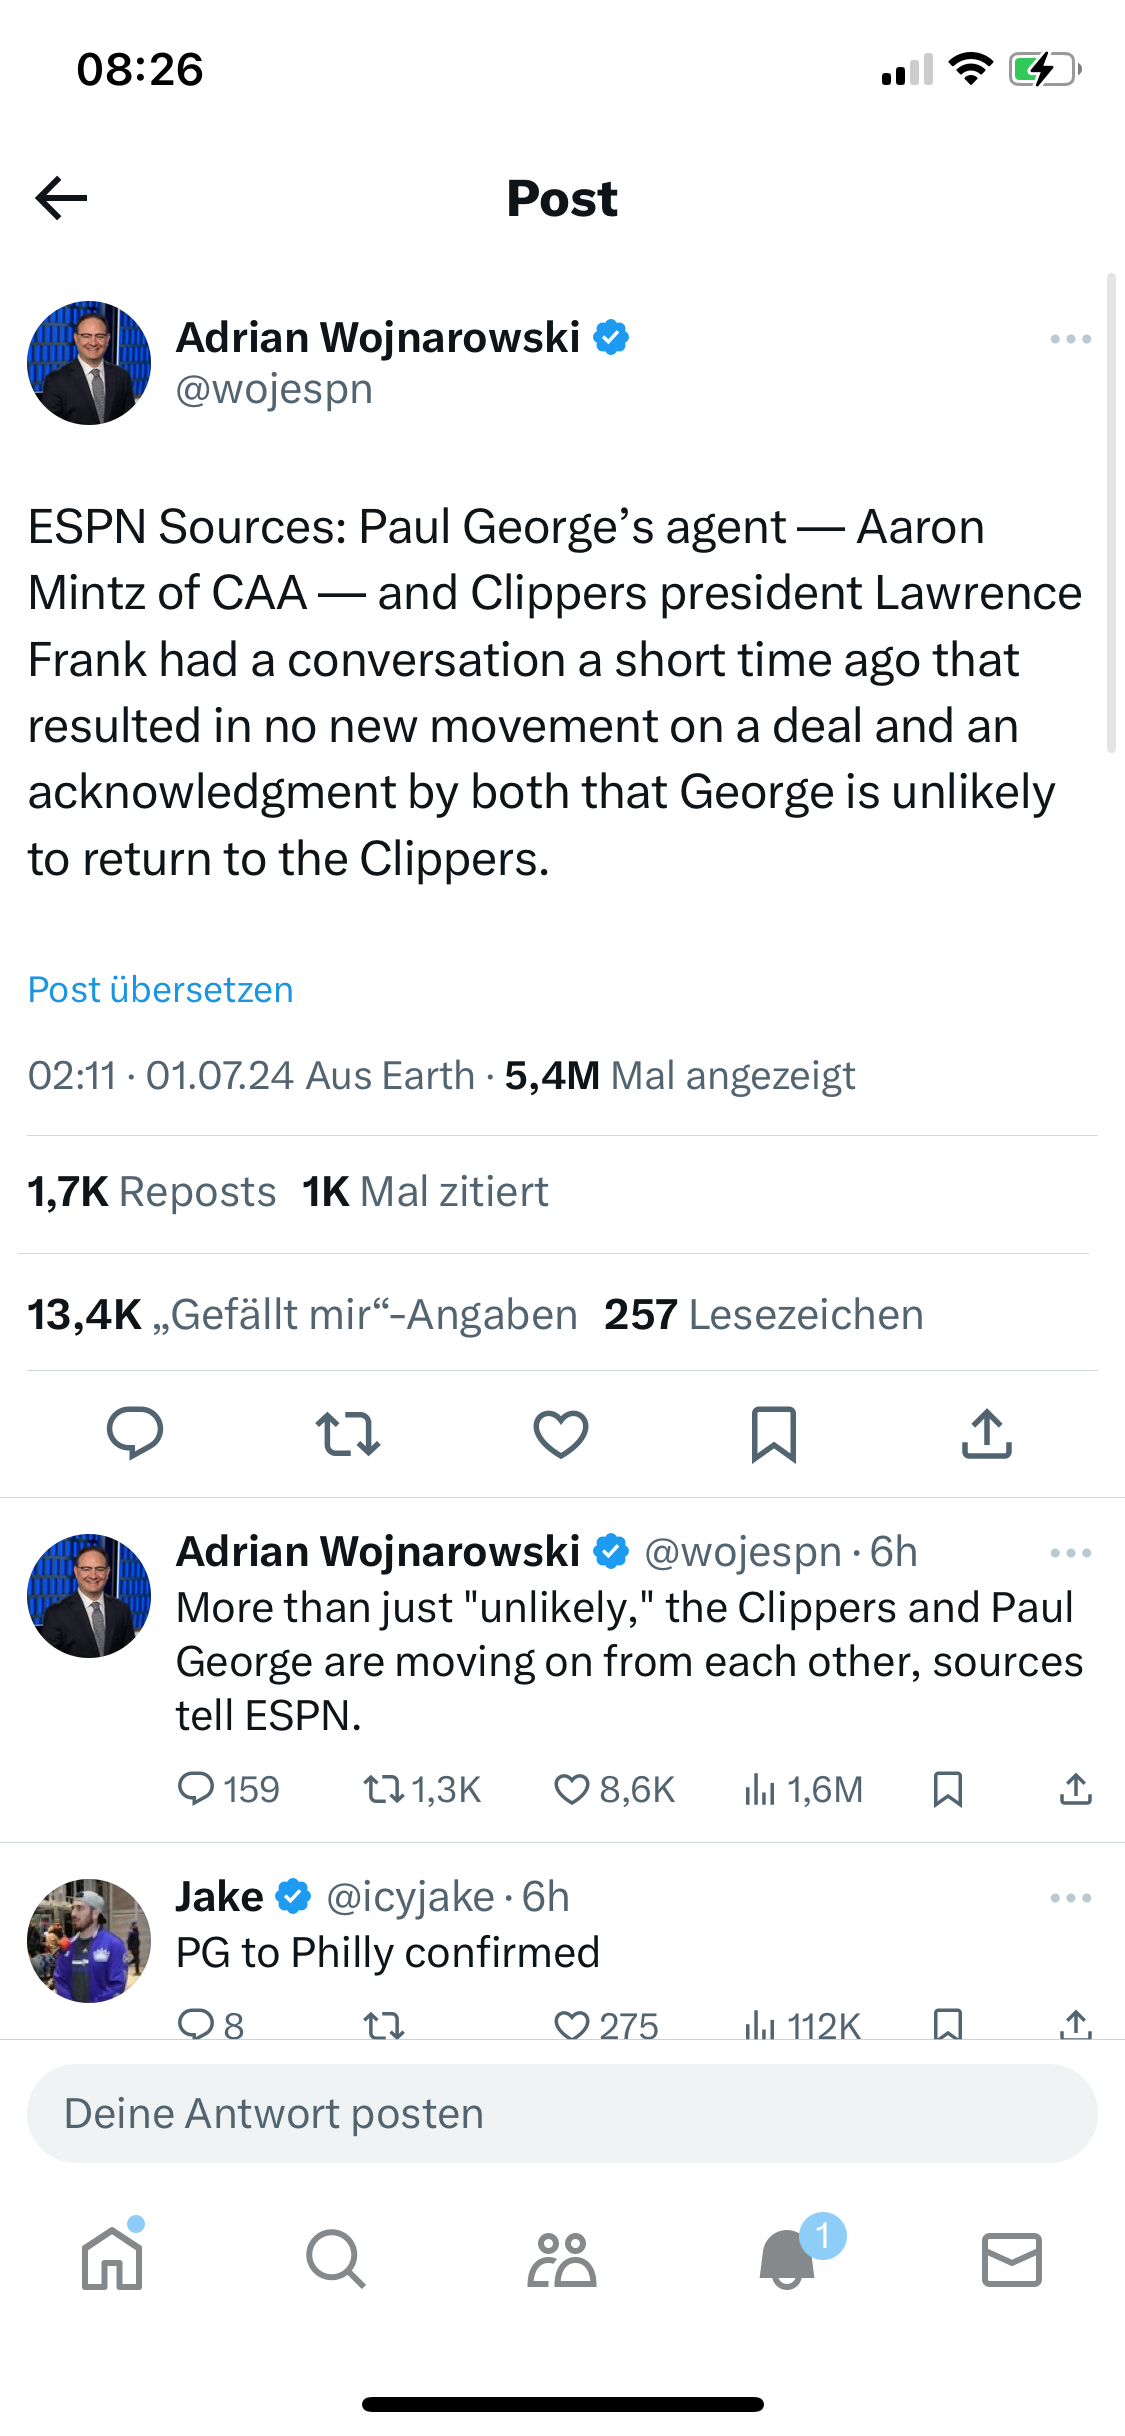Image resolution: width=1125 pixels, height=2436 pixels.
Task: Open more options on the follow-up reply
Action: (x=1070, y=1553)
